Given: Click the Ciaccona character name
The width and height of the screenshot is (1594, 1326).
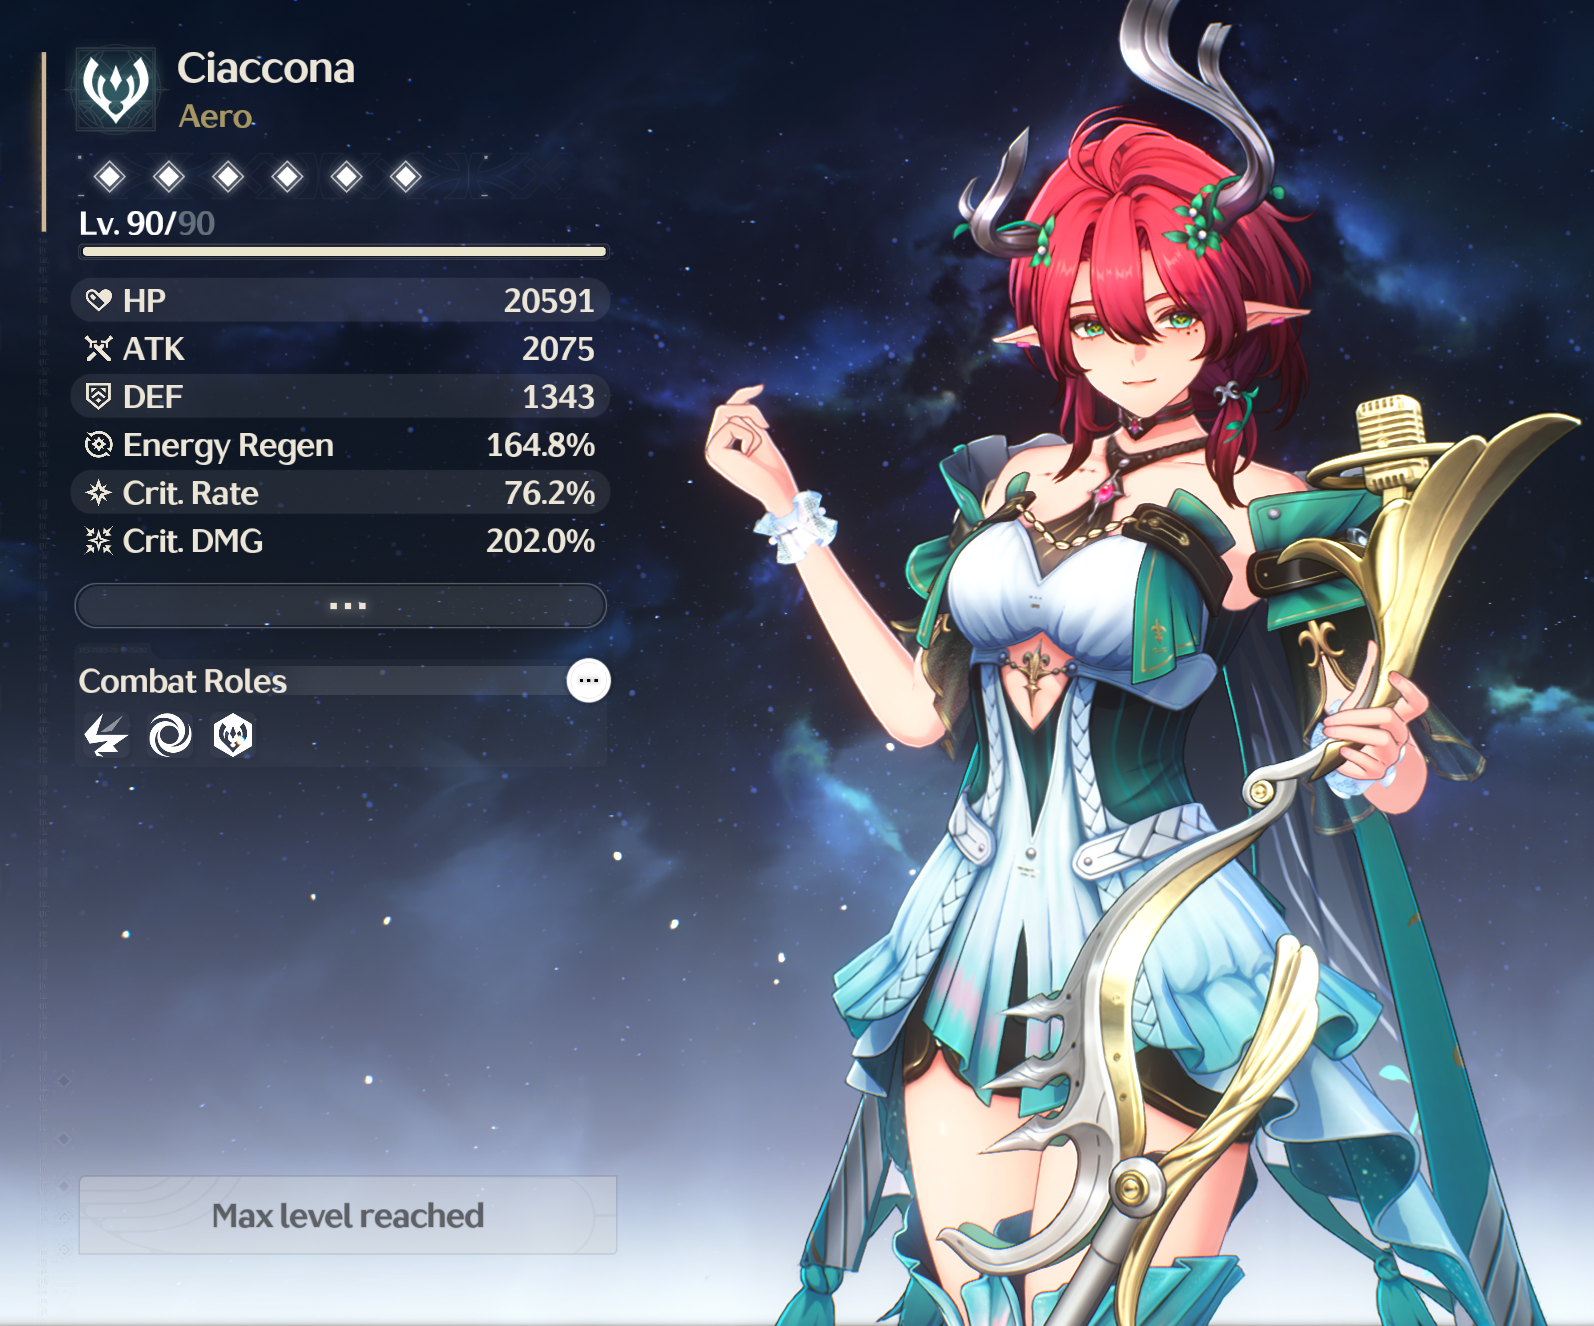Looking at the screenshot, I should tap(266, 68).
